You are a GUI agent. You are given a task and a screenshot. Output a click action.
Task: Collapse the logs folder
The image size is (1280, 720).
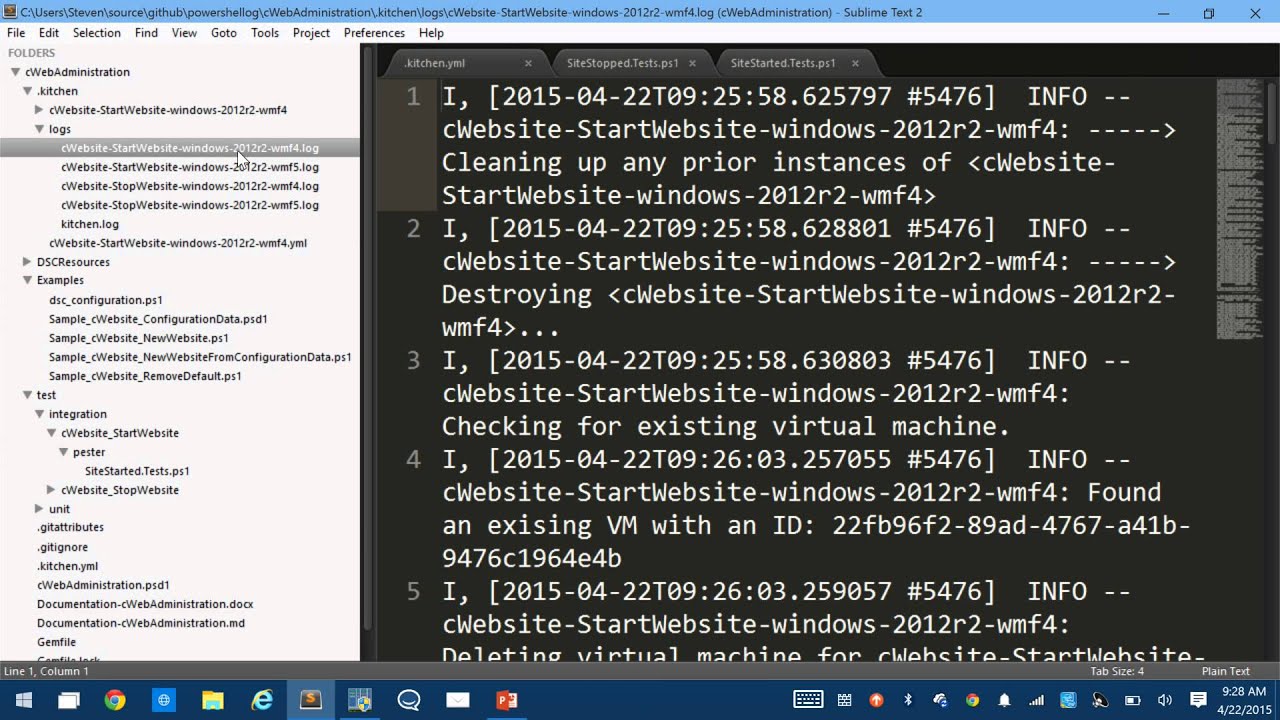39,129
